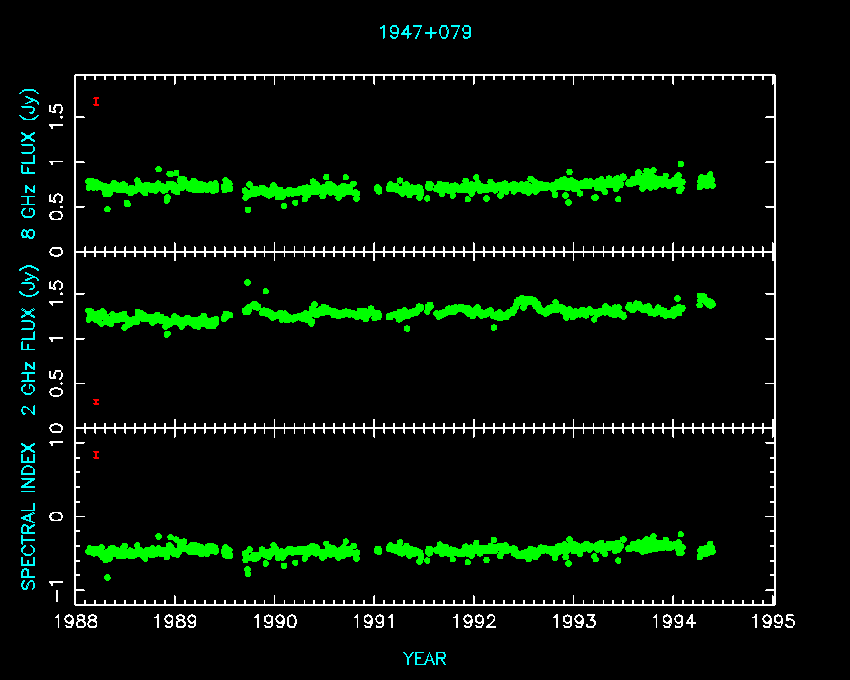This screenshot has width=850, height=680.
Task: Click the plot title 1947+079
Action: [425, 32]
